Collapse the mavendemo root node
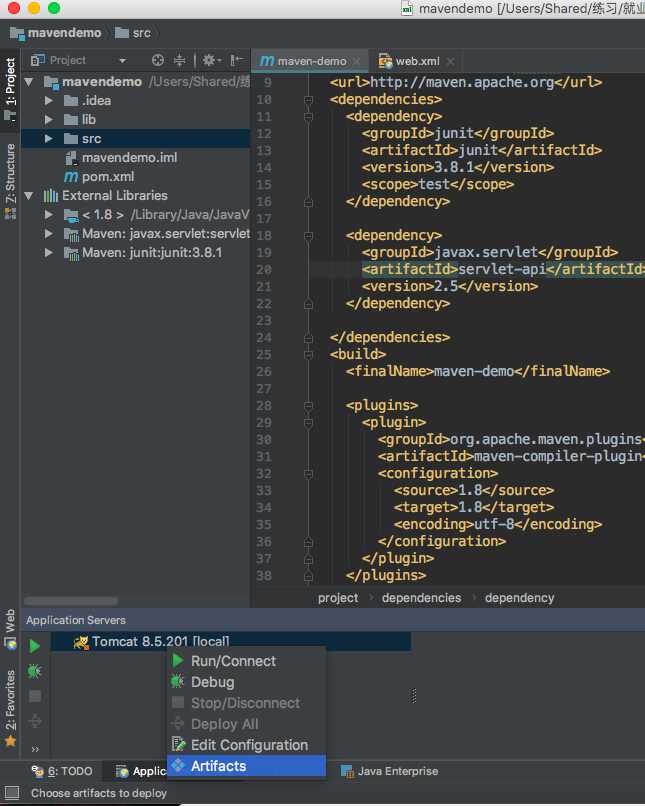This screenshot has height=806, width=645. pyautogui.click(x=29, y=82)
